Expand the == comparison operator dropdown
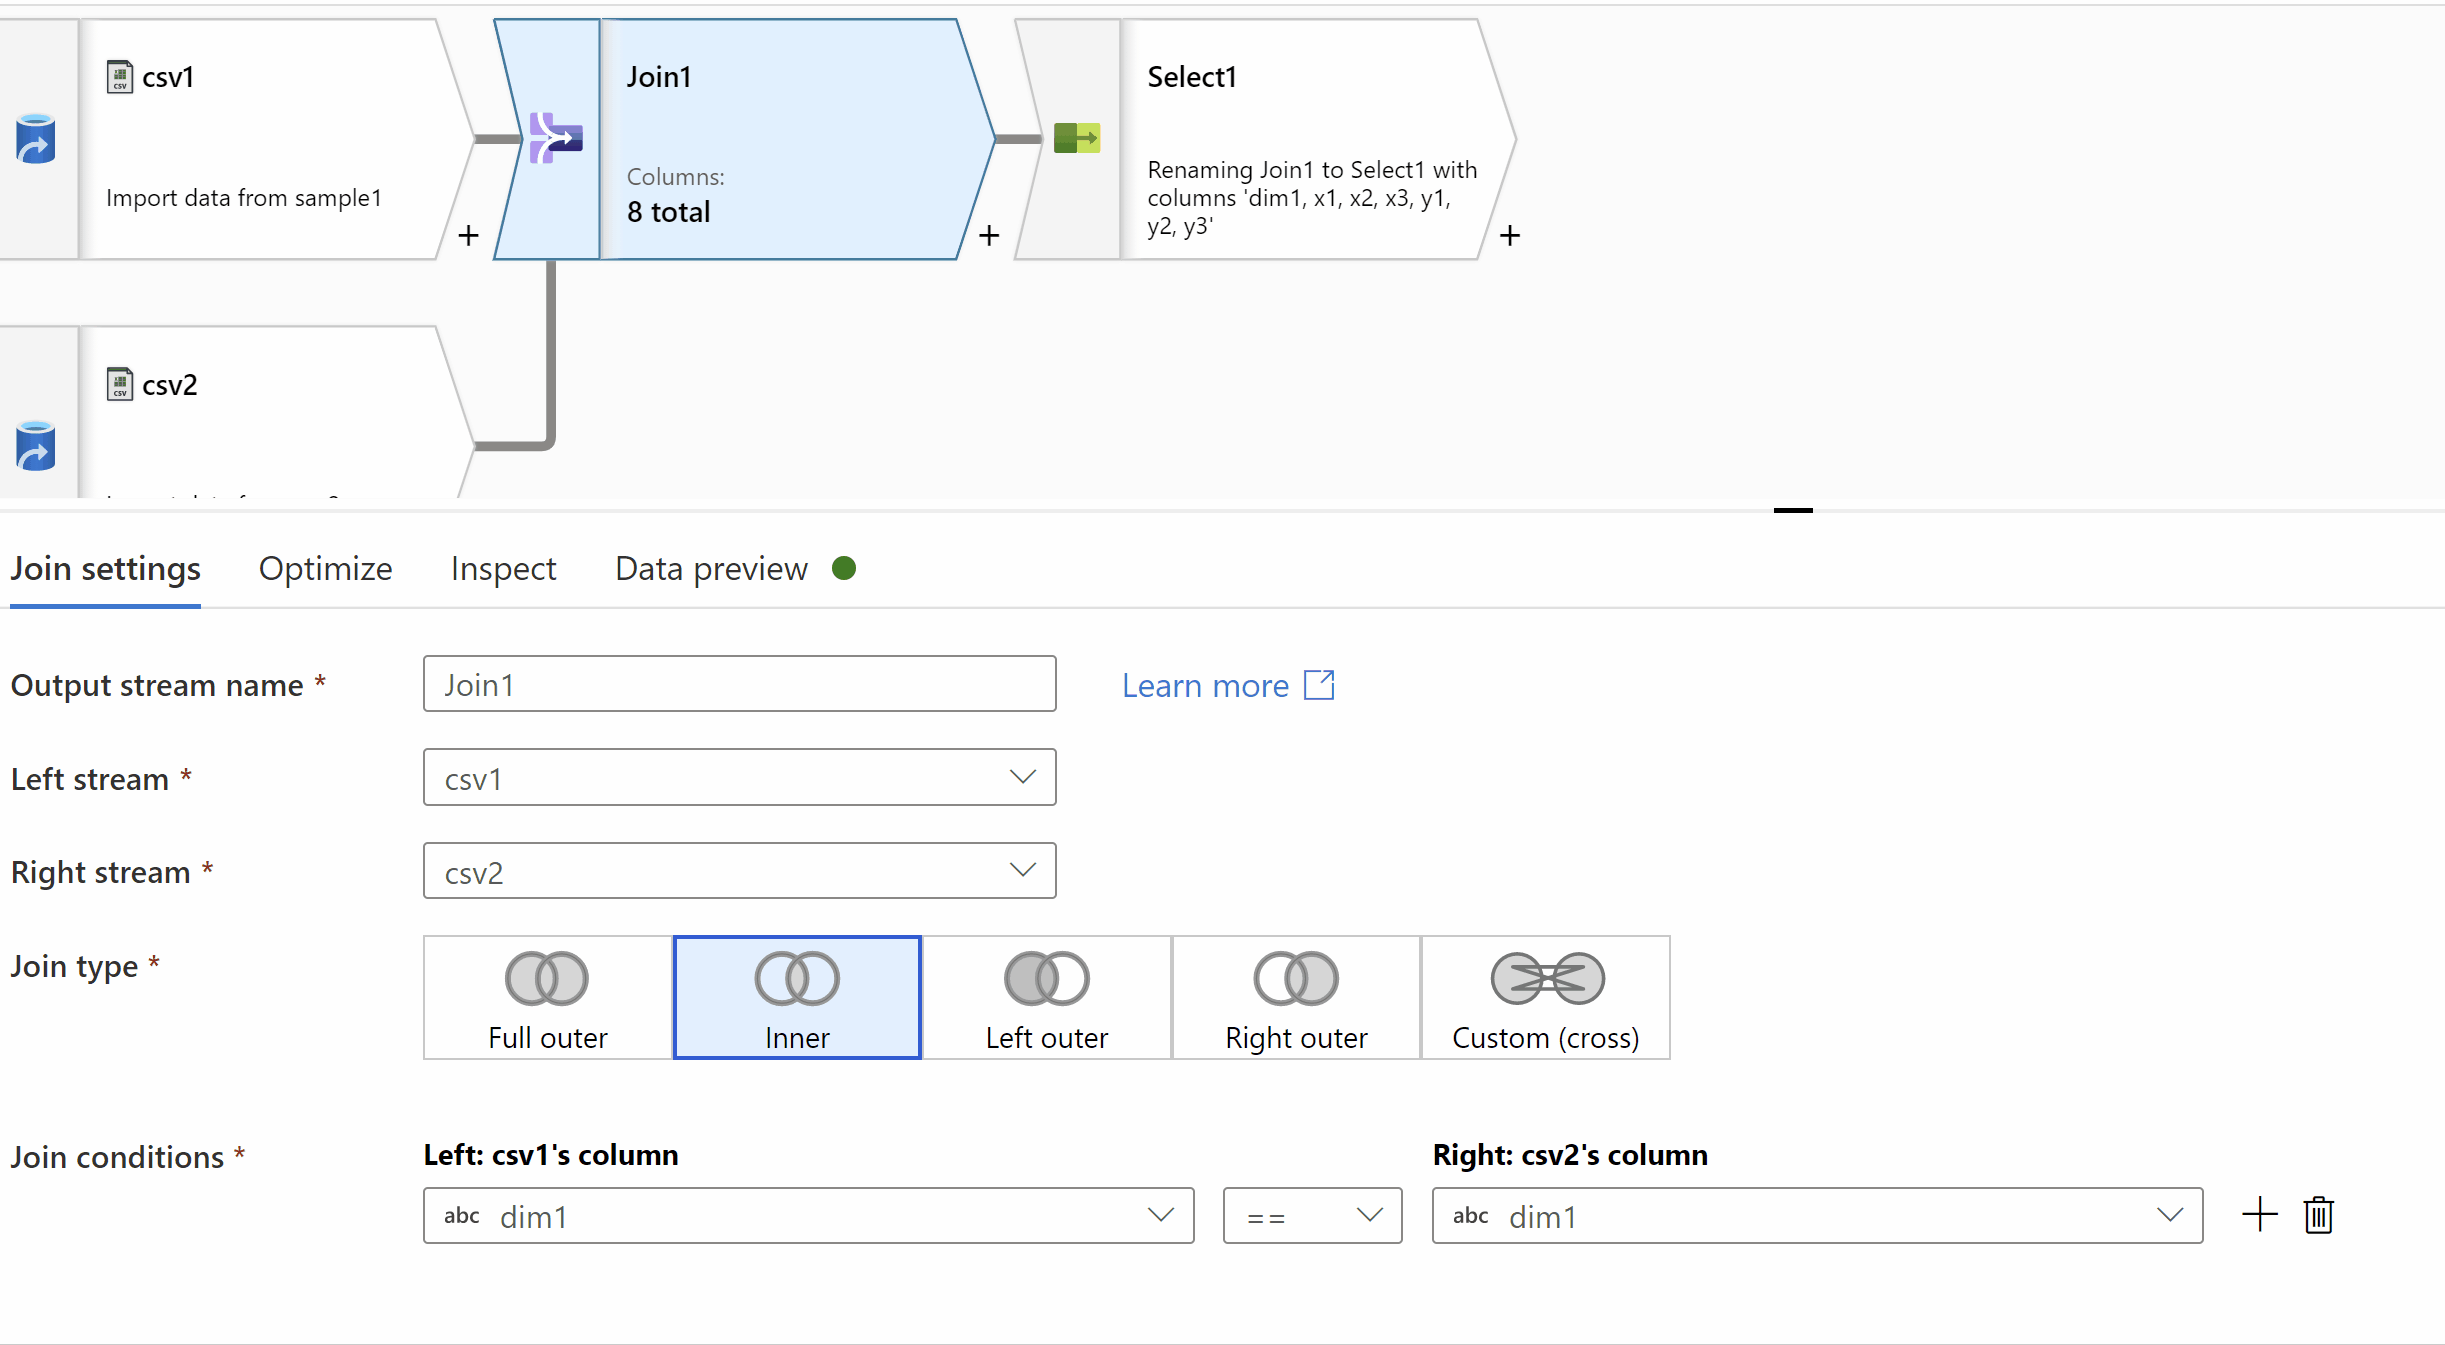 coord(1312,1216)
